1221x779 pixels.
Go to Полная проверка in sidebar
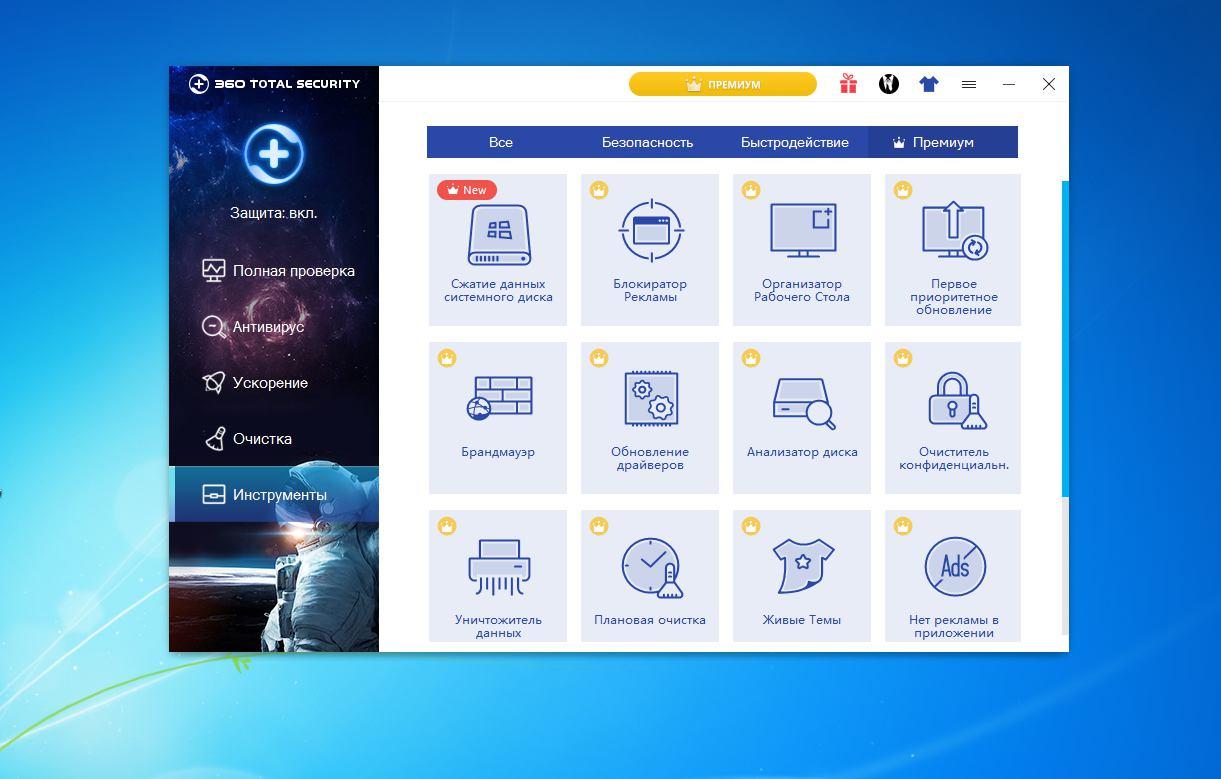[x=293, y=271]
